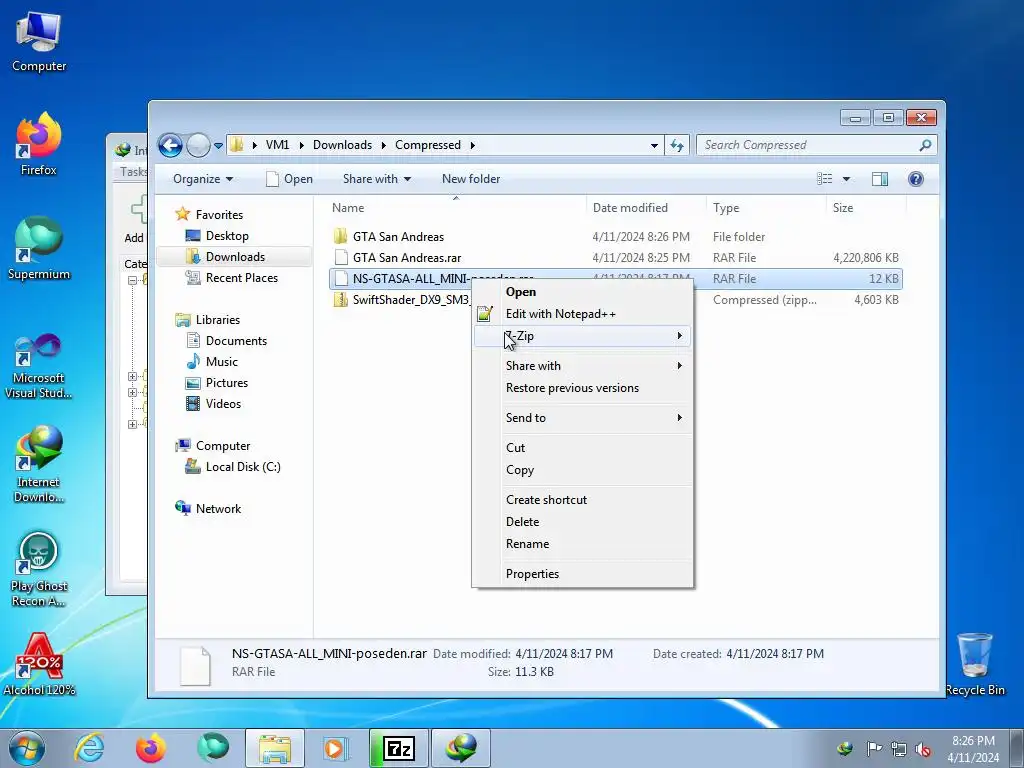The image size is (1024, 768).
Task: Choose Edit with Notepad++ menu entry
Action: [560, 314]
